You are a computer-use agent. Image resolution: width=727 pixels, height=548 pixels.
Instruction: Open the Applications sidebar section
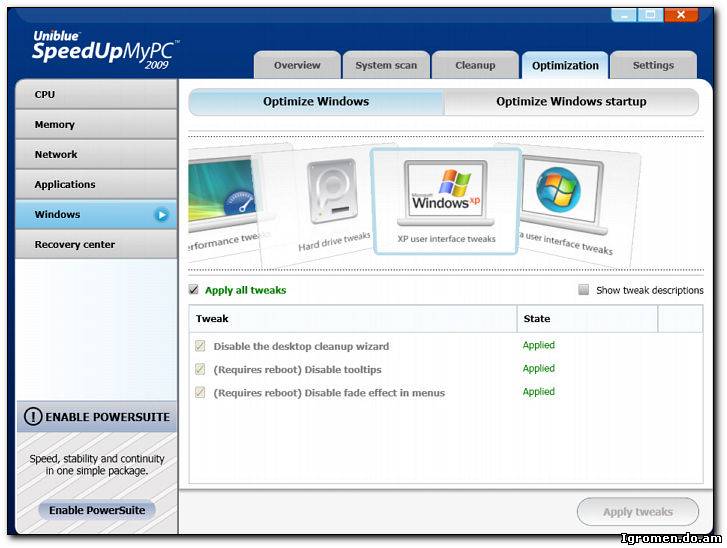click(x=96, y=185)
